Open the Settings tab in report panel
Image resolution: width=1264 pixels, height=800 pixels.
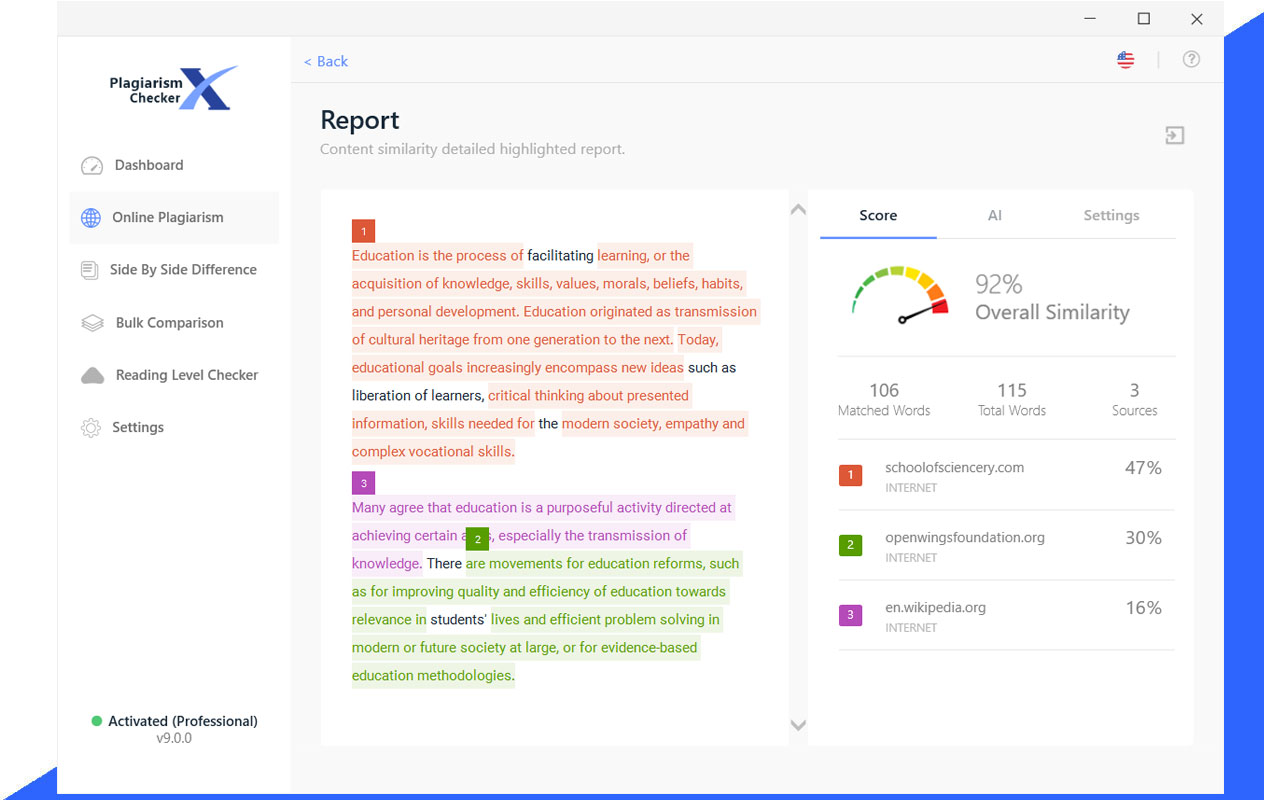coord(1110,215)
